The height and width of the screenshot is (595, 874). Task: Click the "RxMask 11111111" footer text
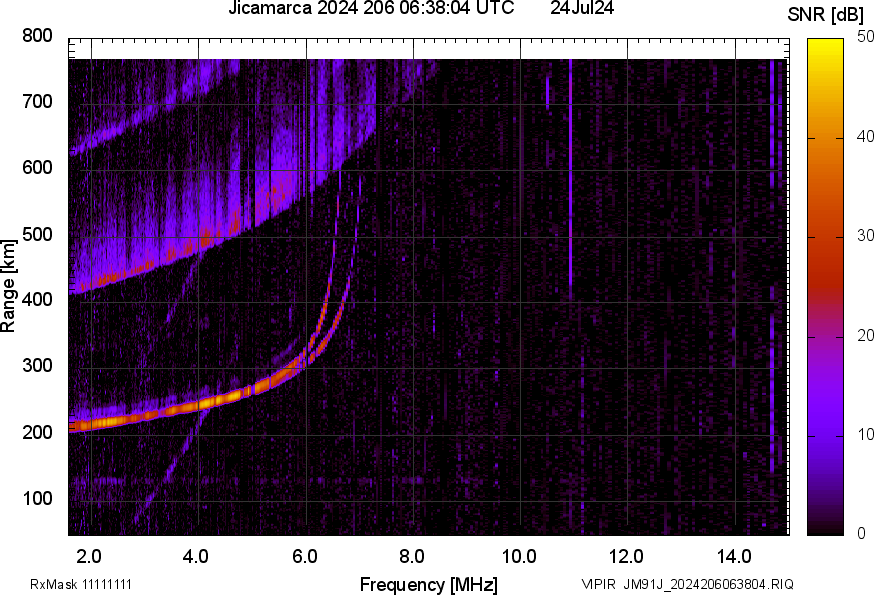click(x=81, y=584)
